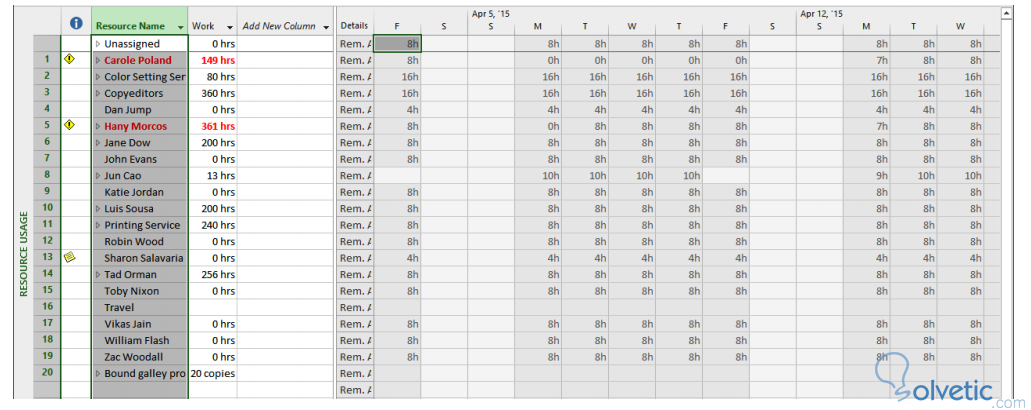Expand Jun Cao's assignments
Viewport: 1031px width, 410px height.
pyautogui.click(x=98, y=175)
